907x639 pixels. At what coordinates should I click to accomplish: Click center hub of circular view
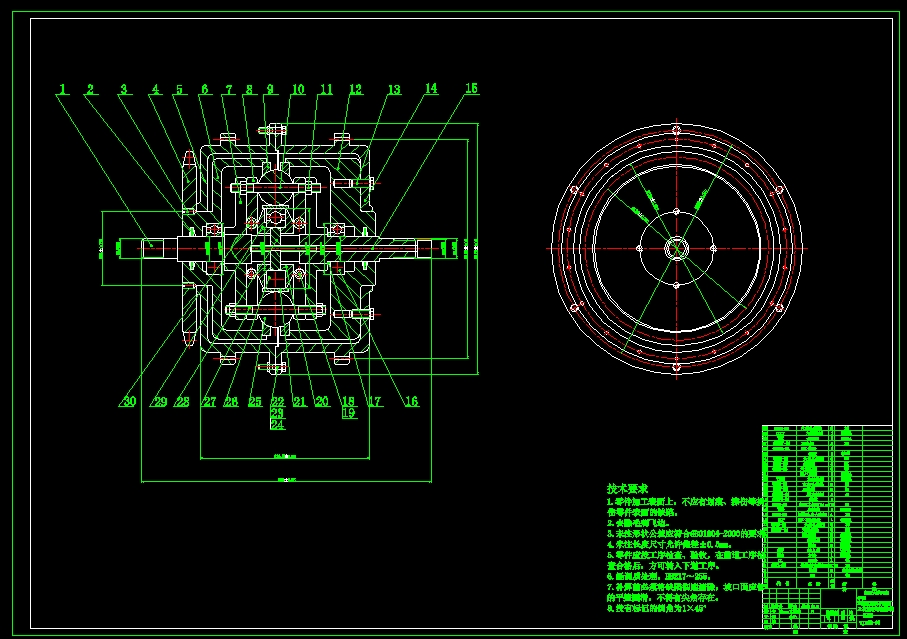676,249
